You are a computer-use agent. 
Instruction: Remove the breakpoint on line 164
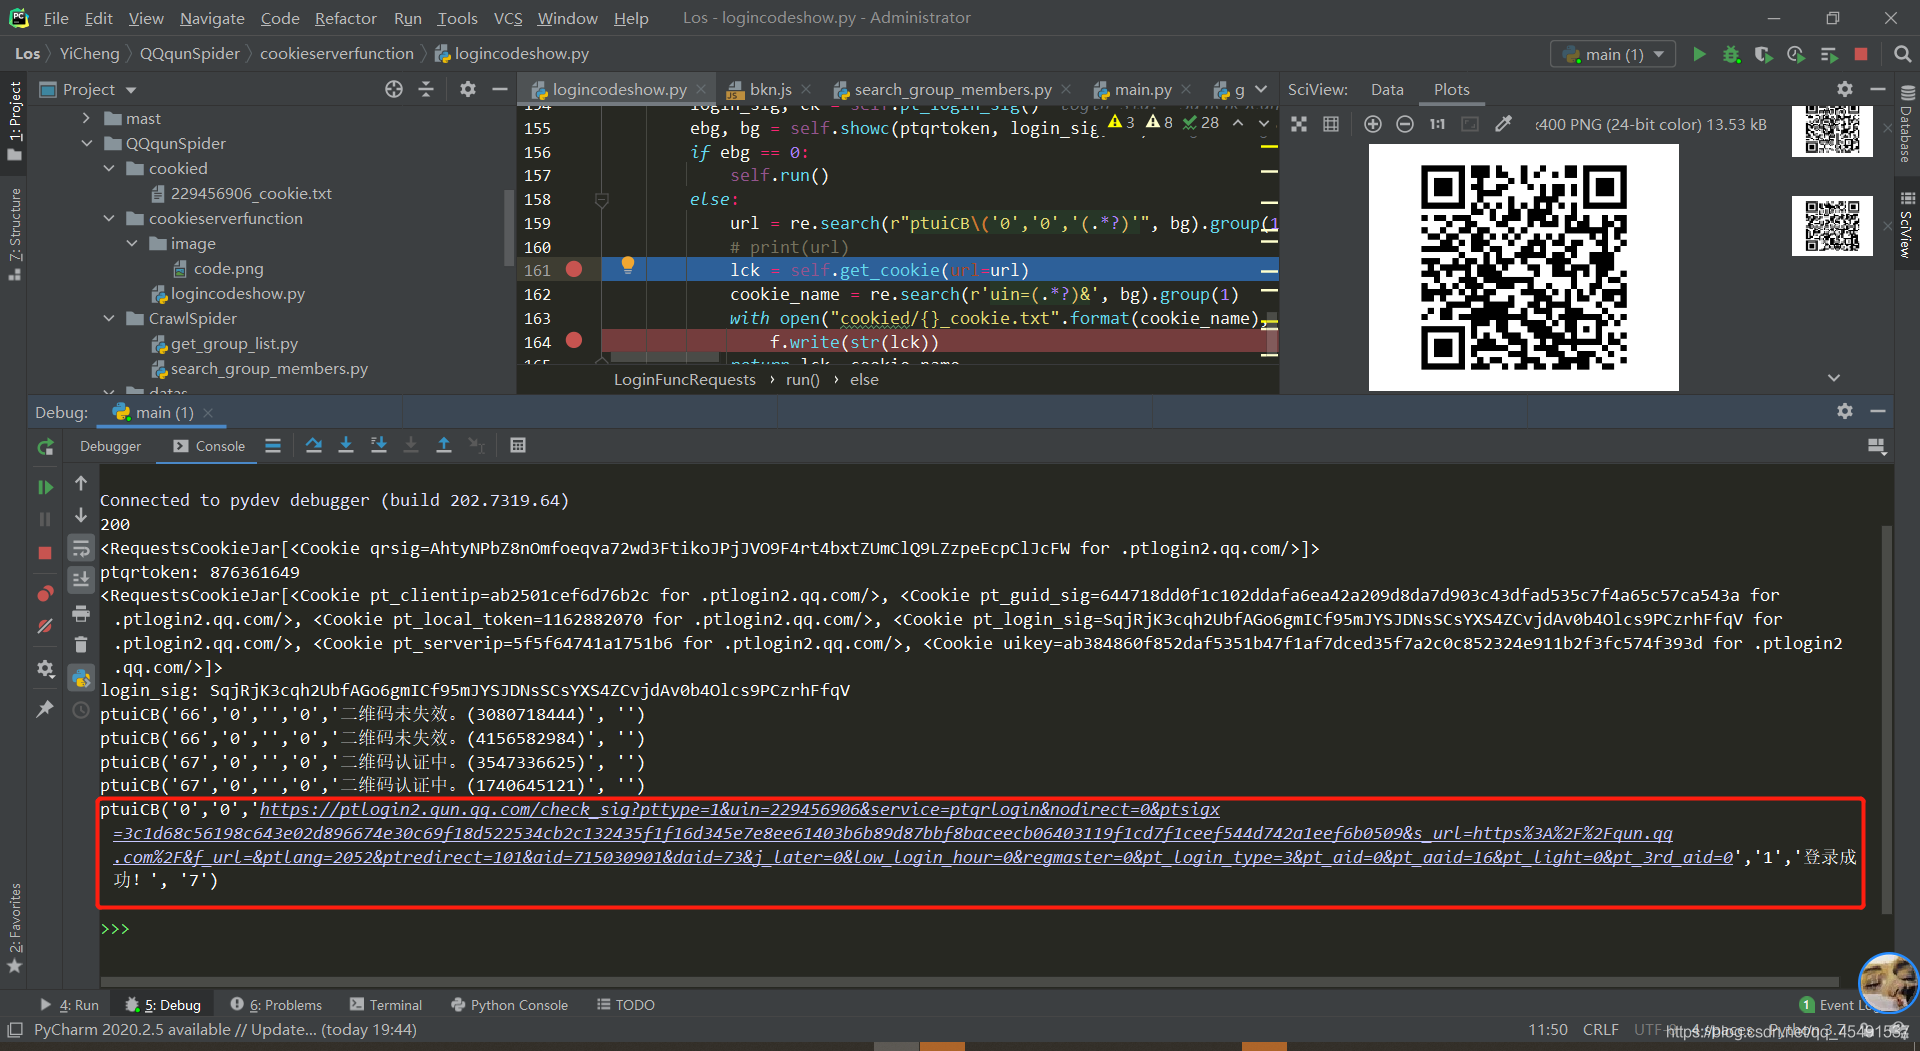574,341
